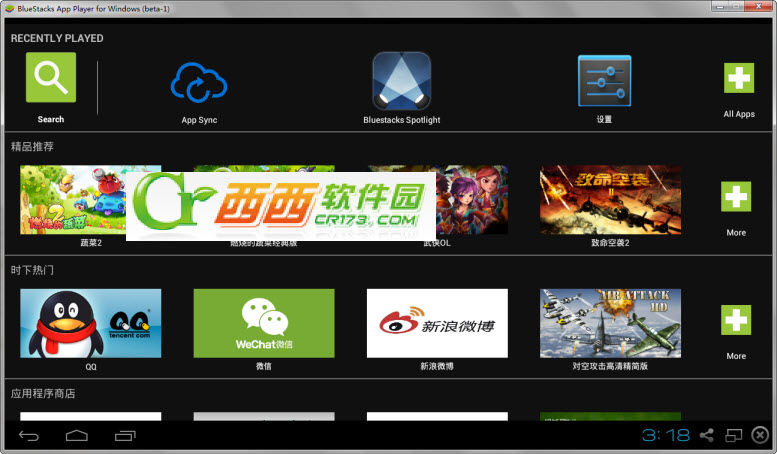
Task: Open All Apps green plus
Action: (x=739, y=78)
